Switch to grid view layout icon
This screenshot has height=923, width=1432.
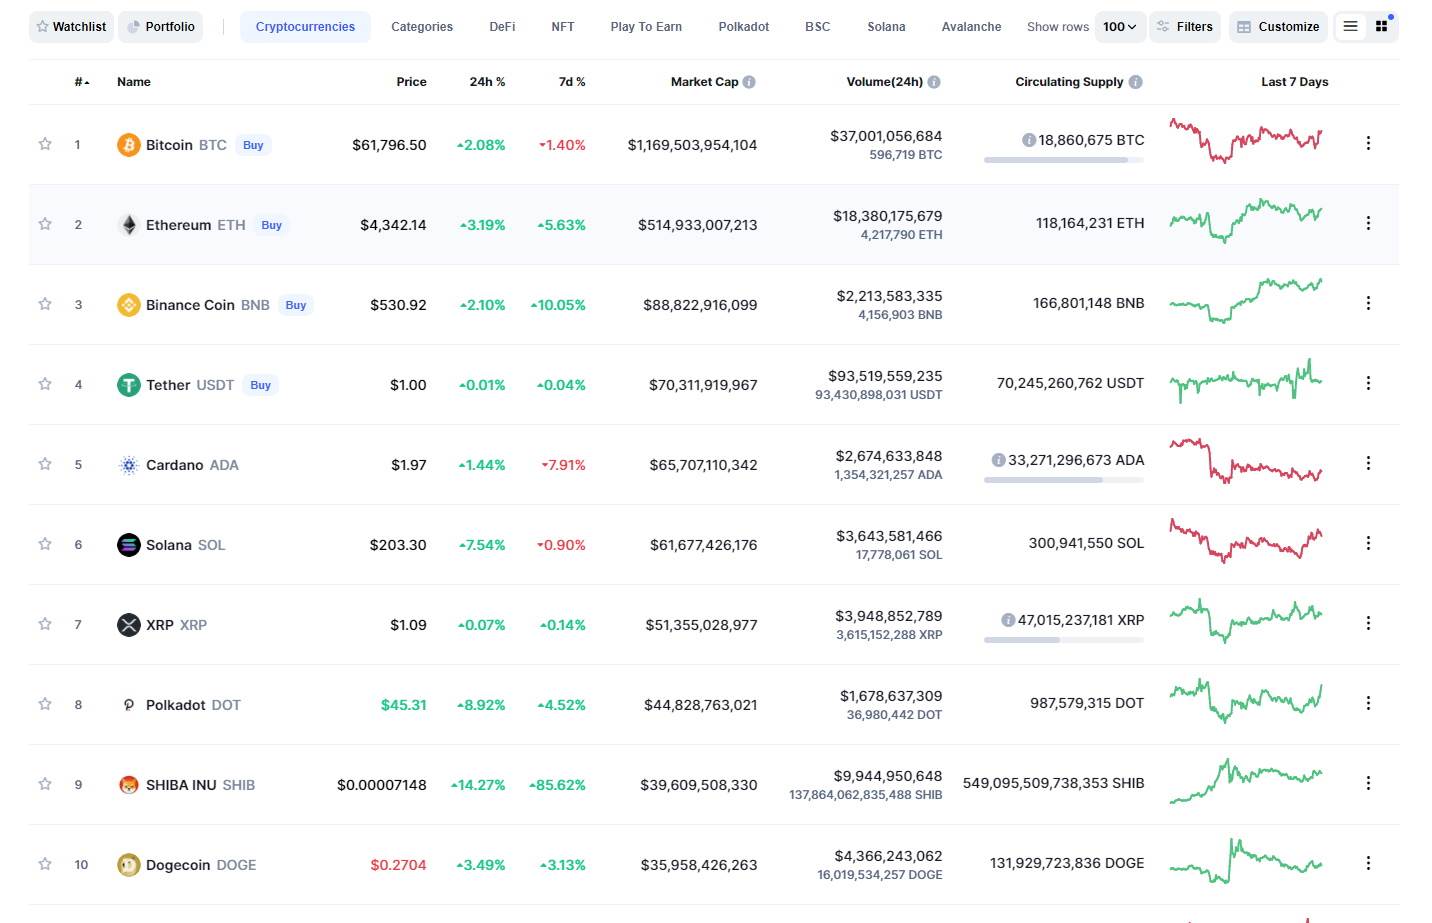click(1382, 27)
